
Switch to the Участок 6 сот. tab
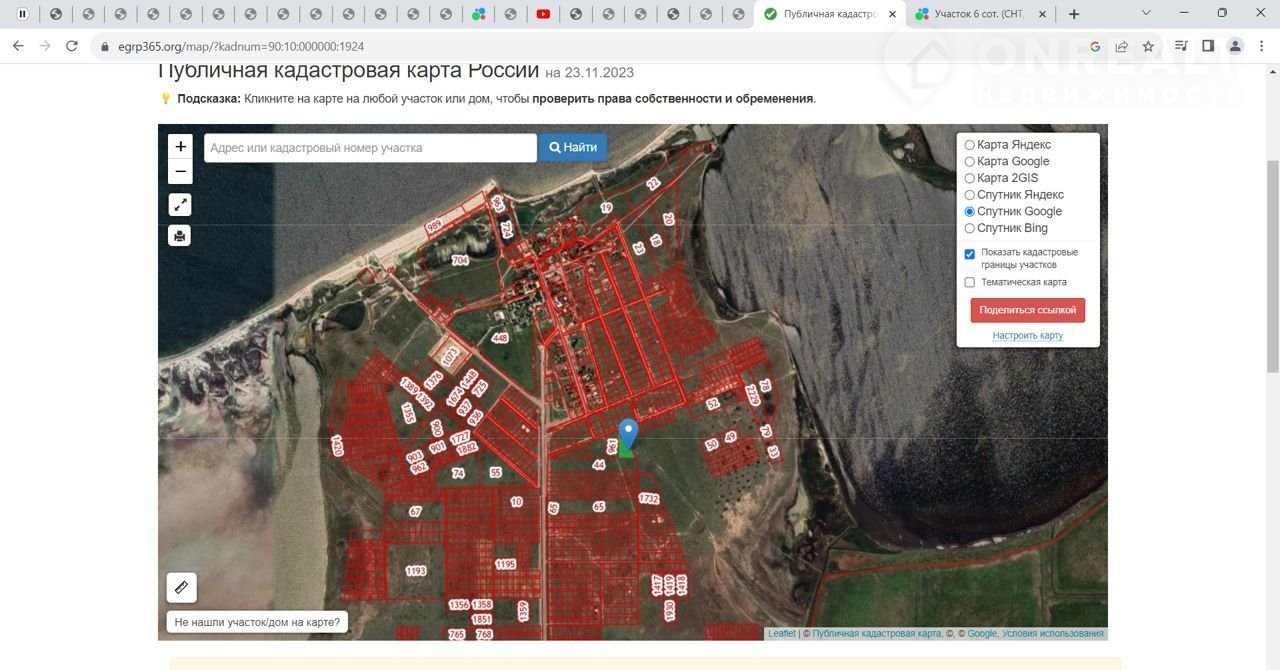pyautogui.click(x=979, y=14)
